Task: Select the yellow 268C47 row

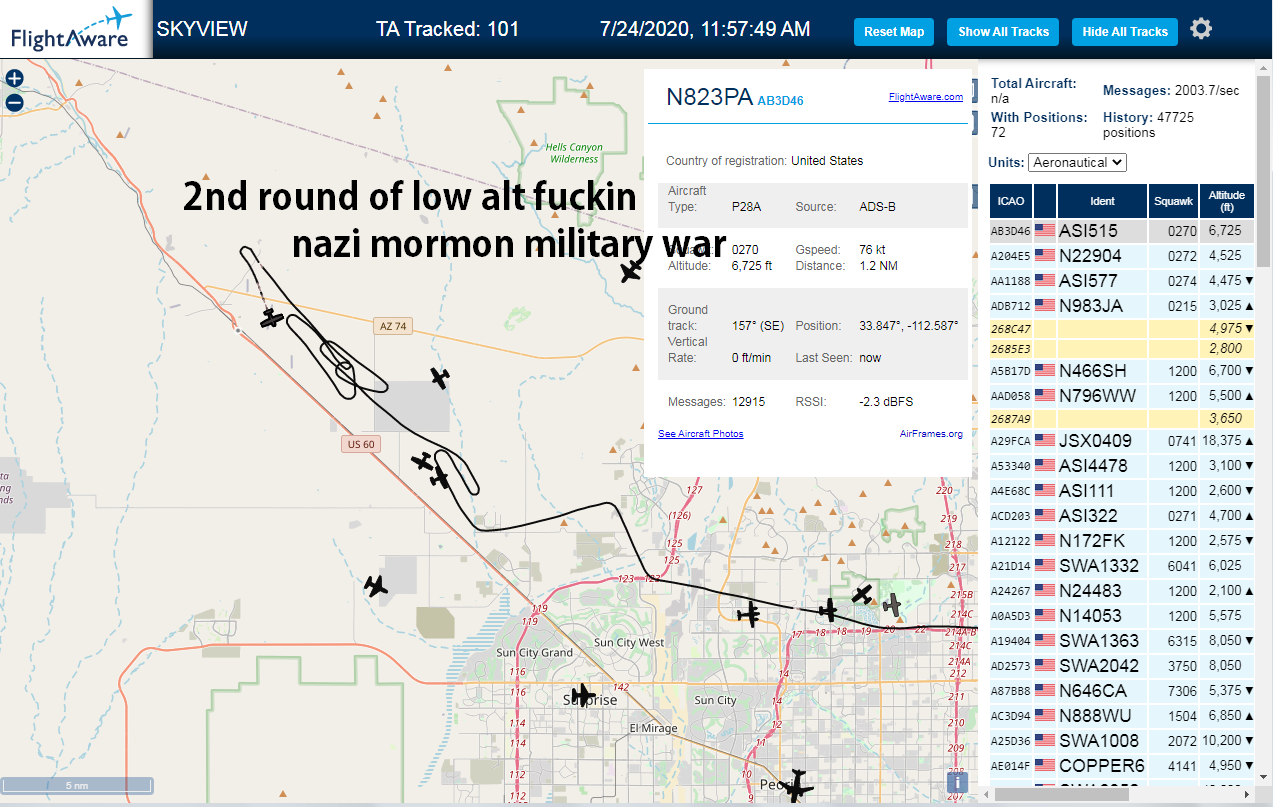Action: [1121, 328]
